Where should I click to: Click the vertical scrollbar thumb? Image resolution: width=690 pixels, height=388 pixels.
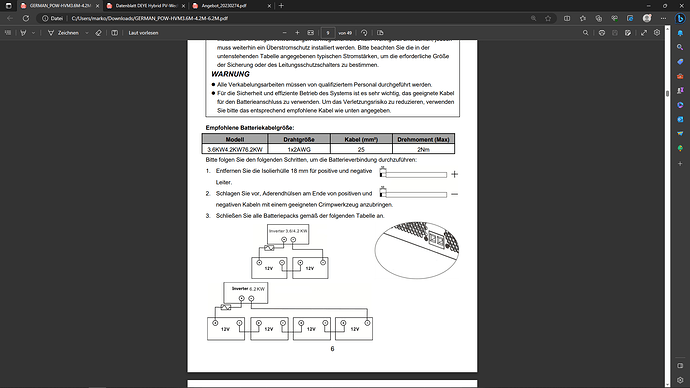[x=668, y=93]
